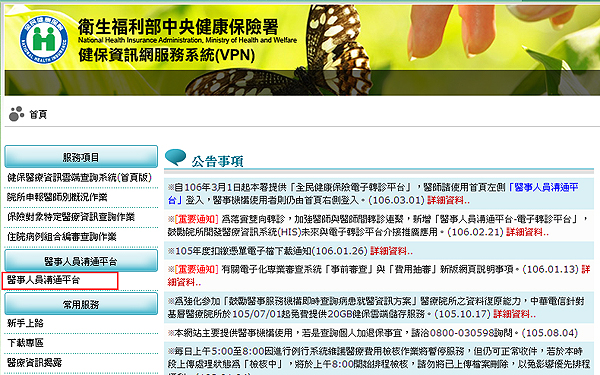Open 院所申報醫師別概況作業 in the sidebar
This screenshot has width=600, height=375.
tap(57, 197)
